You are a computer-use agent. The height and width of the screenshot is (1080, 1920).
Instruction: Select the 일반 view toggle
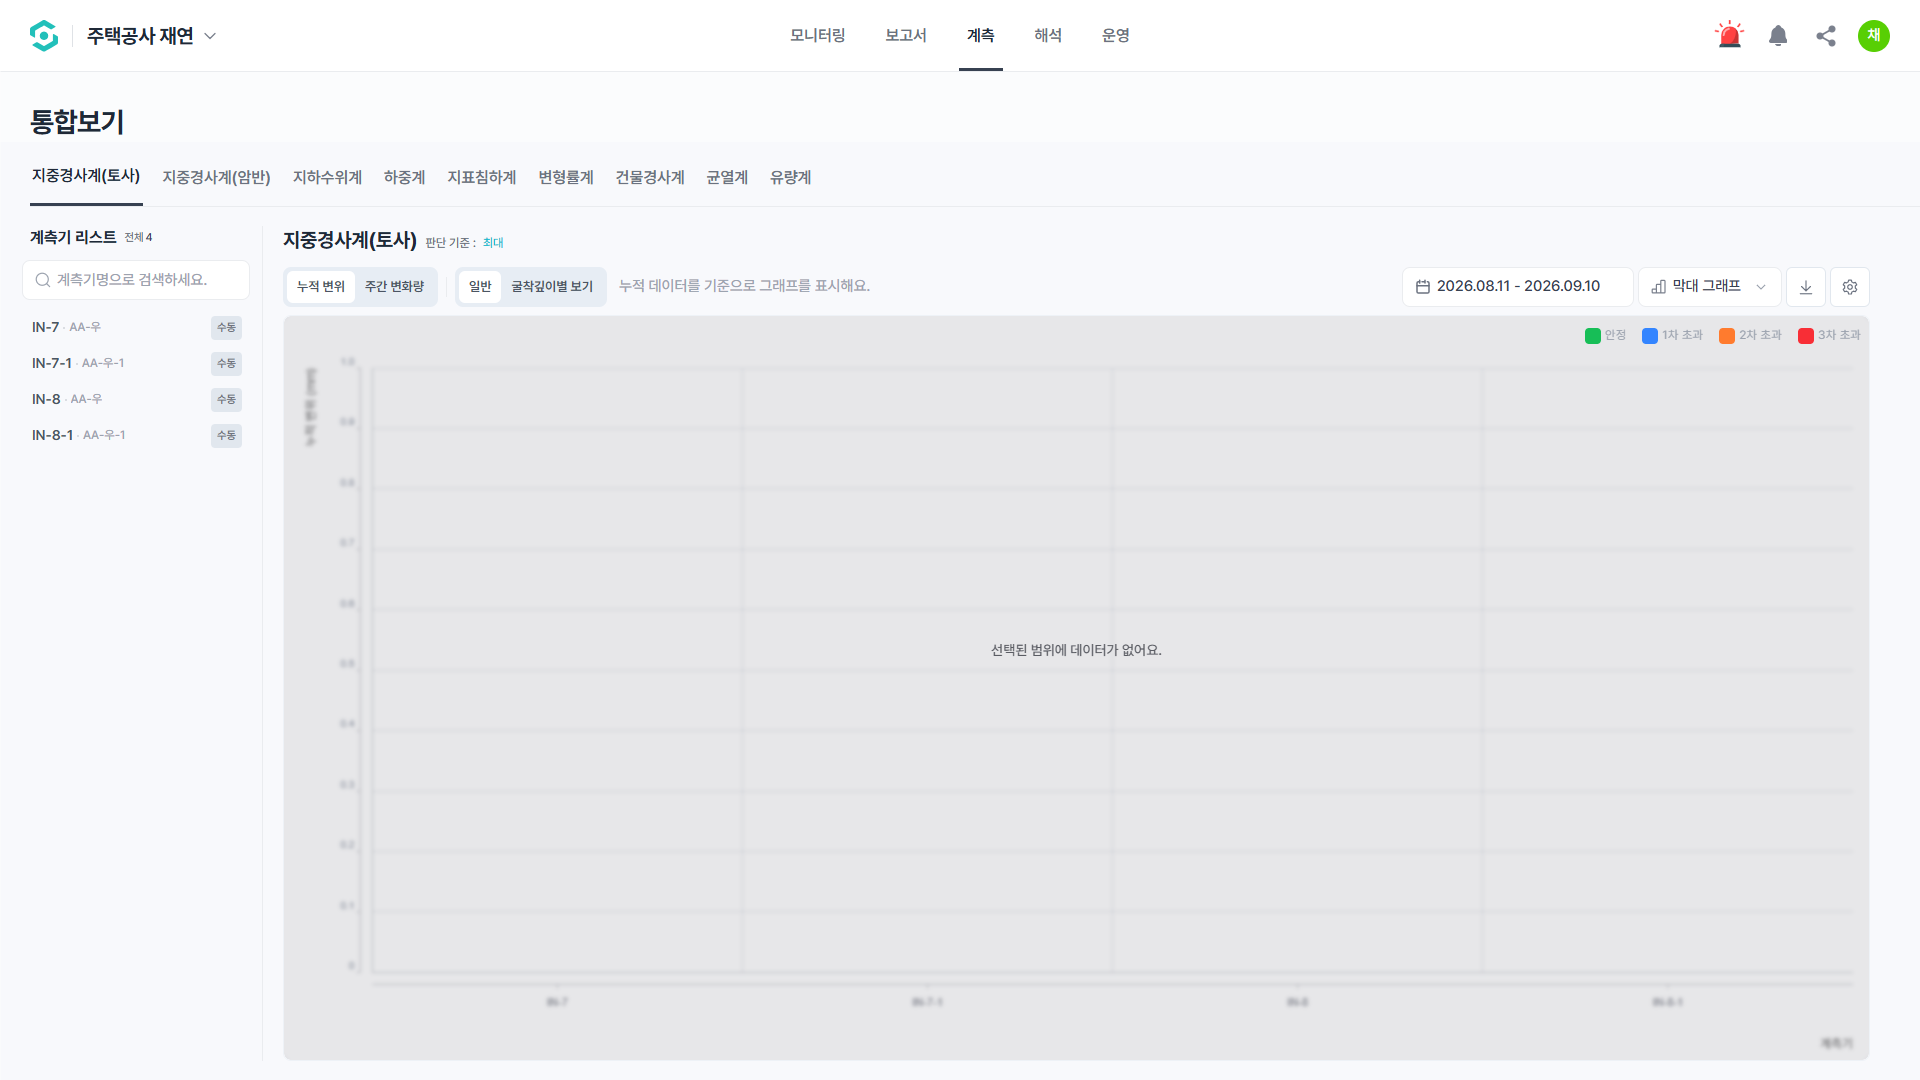point(480,287)
